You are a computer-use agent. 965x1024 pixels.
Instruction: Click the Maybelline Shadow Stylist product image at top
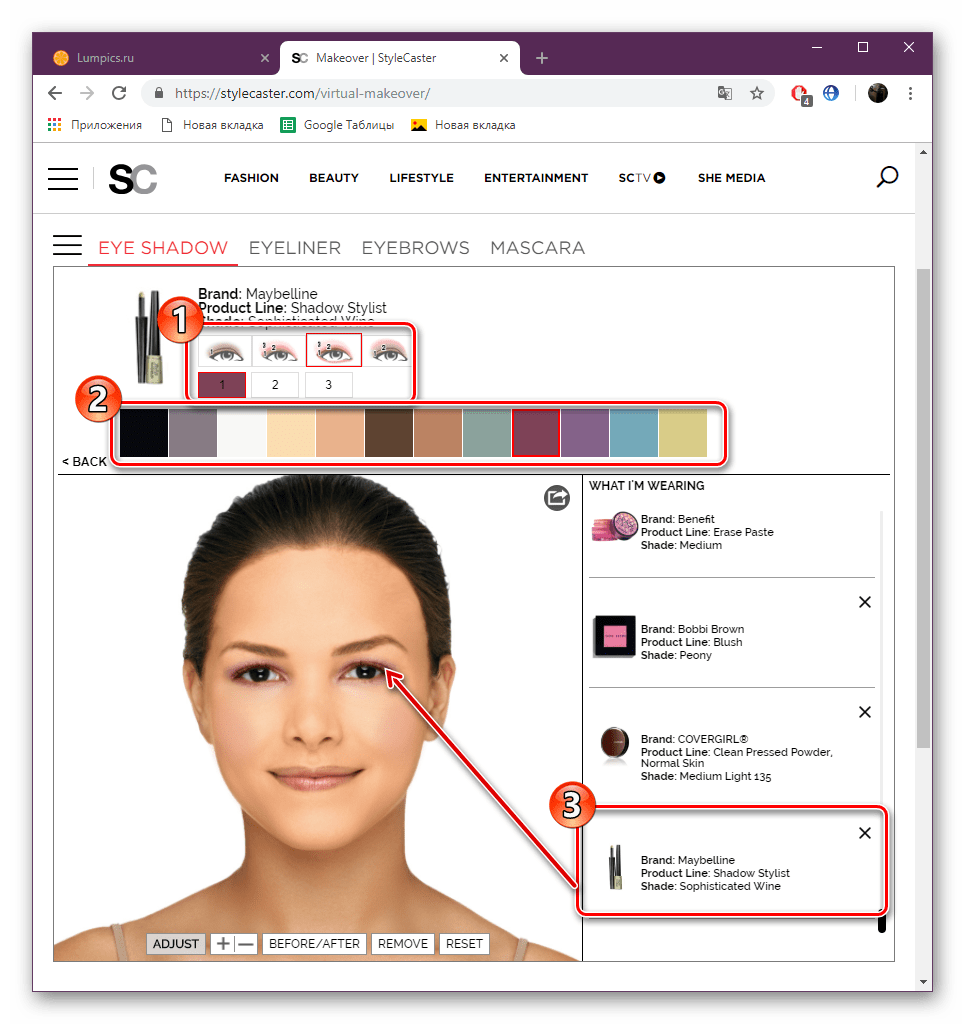(x=150, y=337)
